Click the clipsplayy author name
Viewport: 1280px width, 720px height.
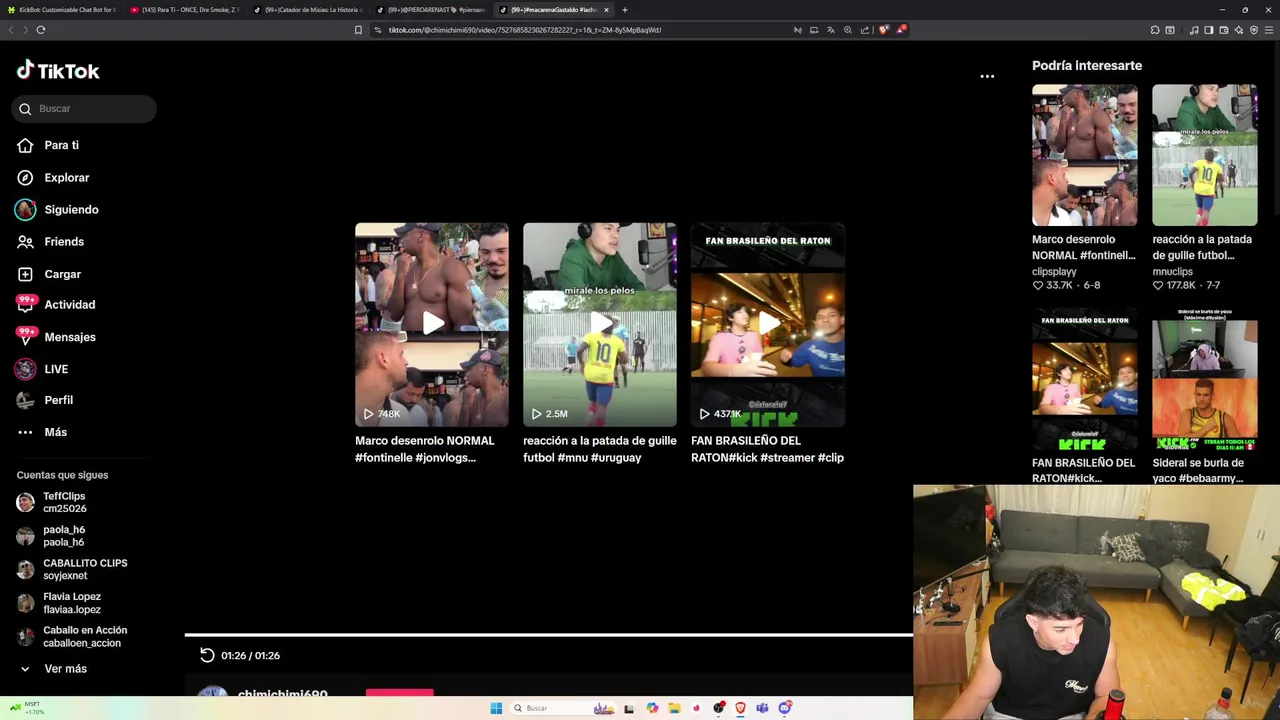tap(1054, 271)
